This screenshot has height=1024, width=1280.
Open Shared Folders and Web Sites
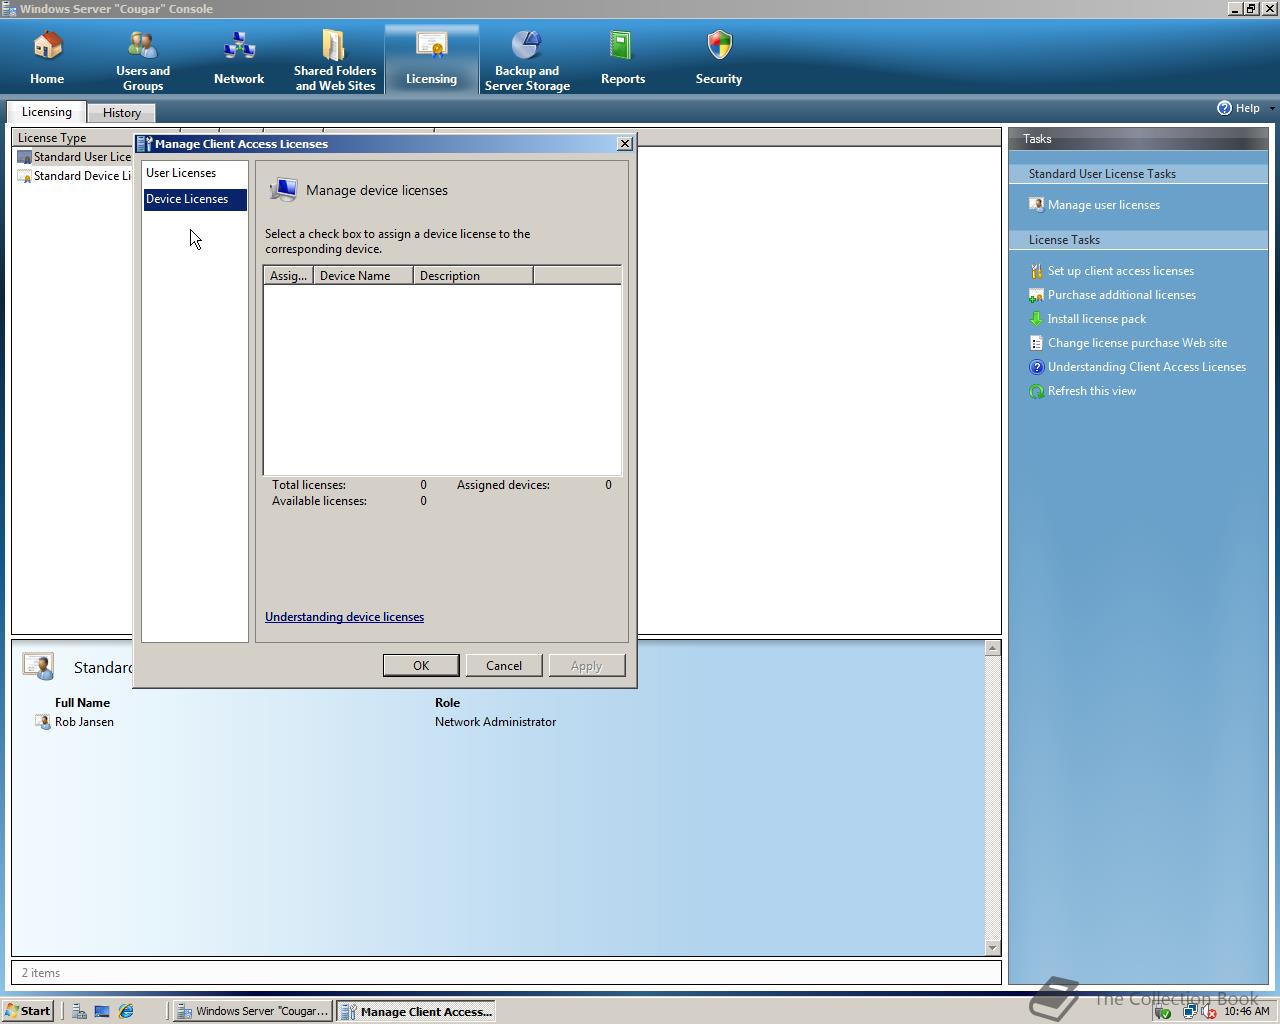coord(334,46)
